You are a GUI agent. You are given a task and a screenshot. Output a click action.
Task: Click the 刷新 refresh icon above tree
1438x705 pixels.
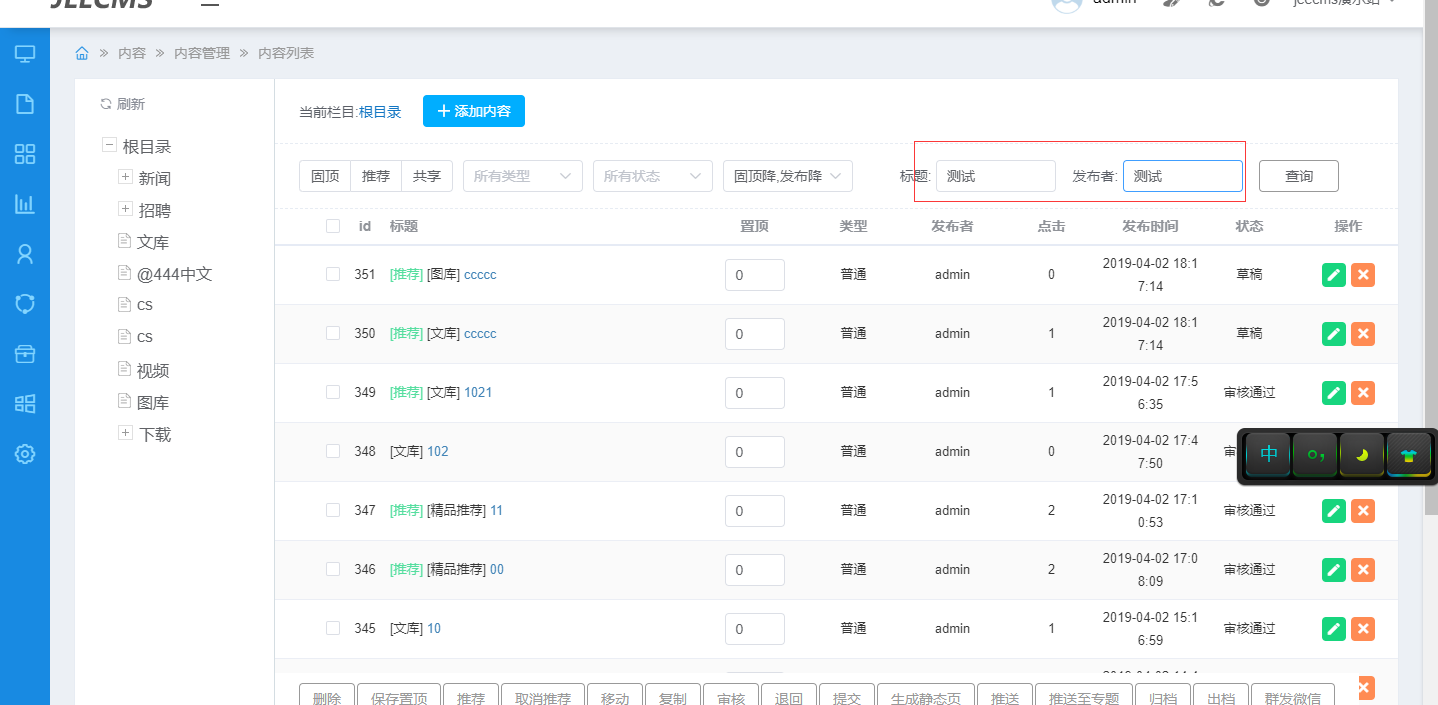[106, 104]
